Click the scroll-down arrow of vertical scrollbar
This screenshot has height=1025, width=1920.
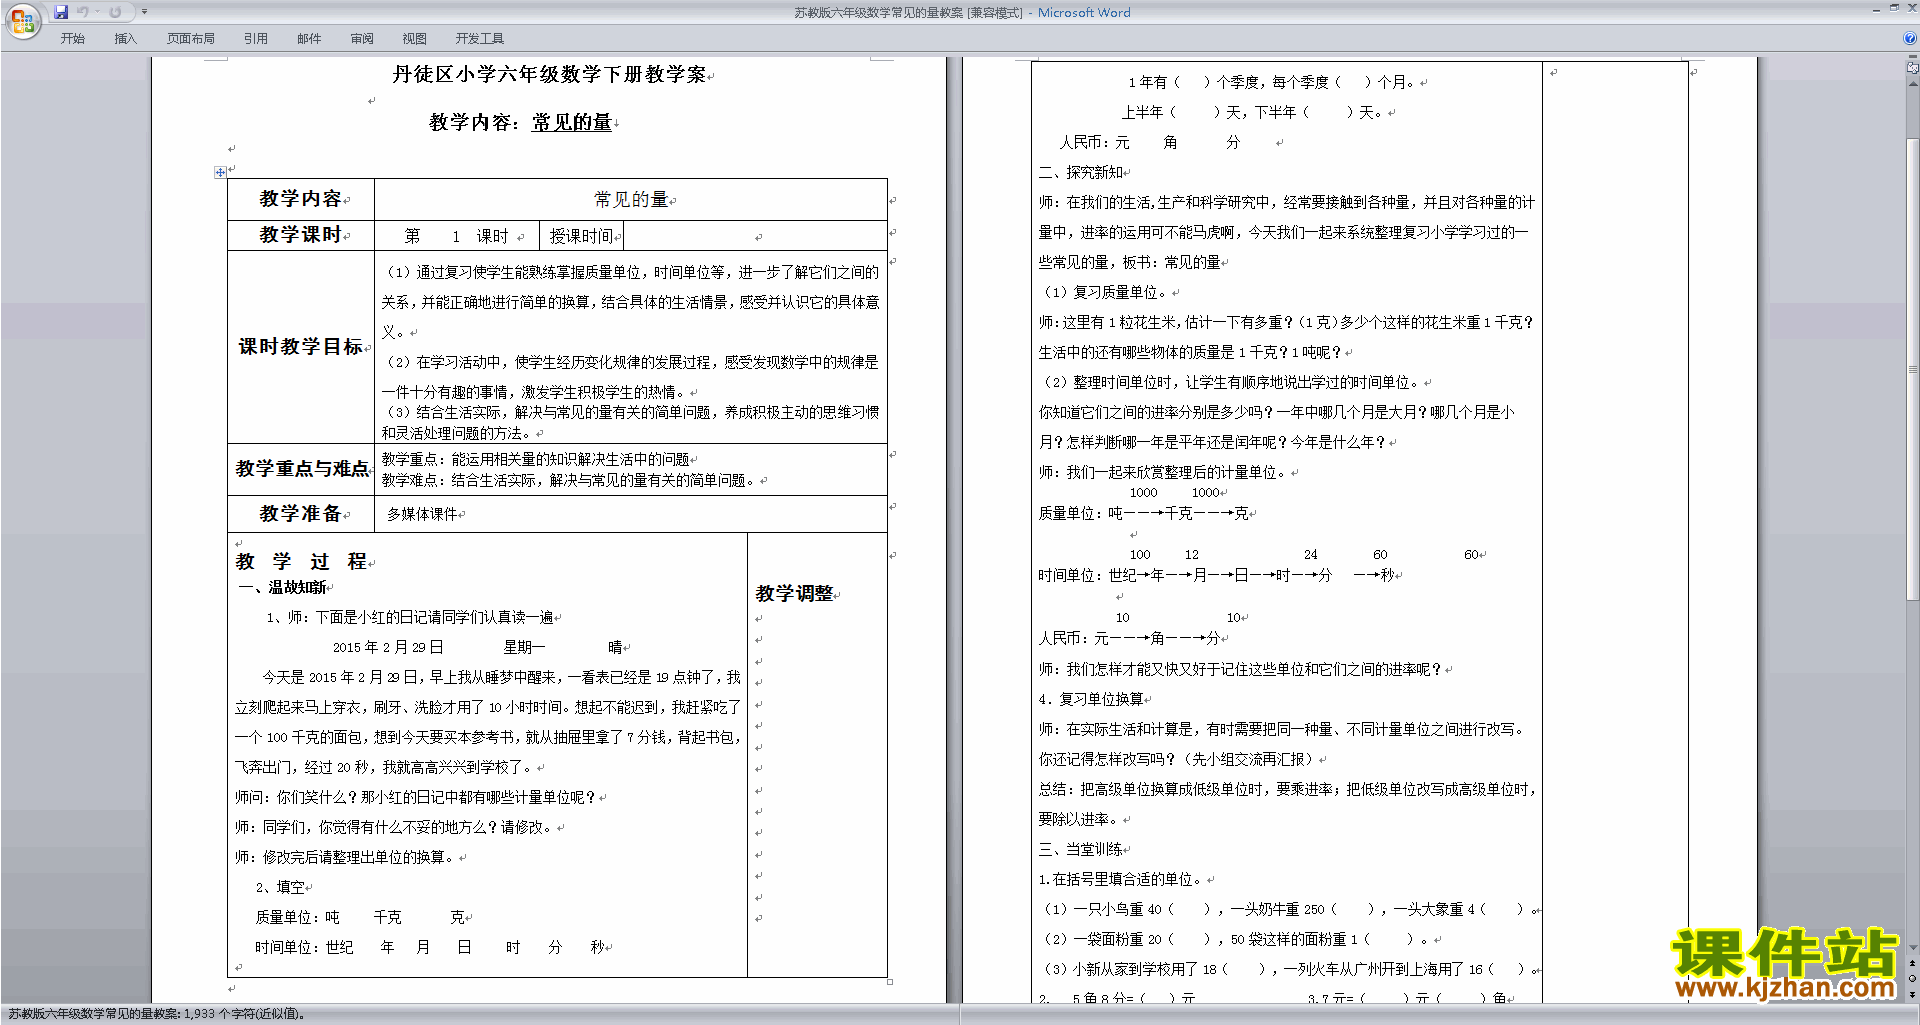(x=1913, y=948)
